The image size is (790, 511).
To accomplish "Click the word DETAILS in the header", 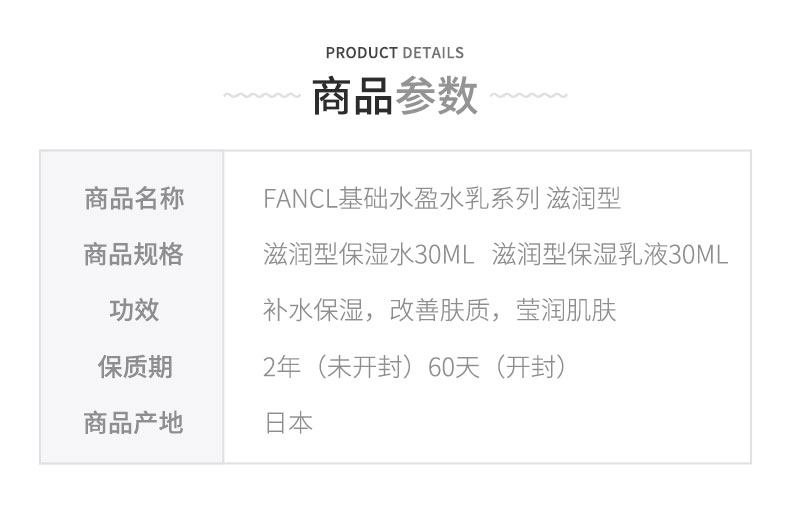I will click(432, 53).
